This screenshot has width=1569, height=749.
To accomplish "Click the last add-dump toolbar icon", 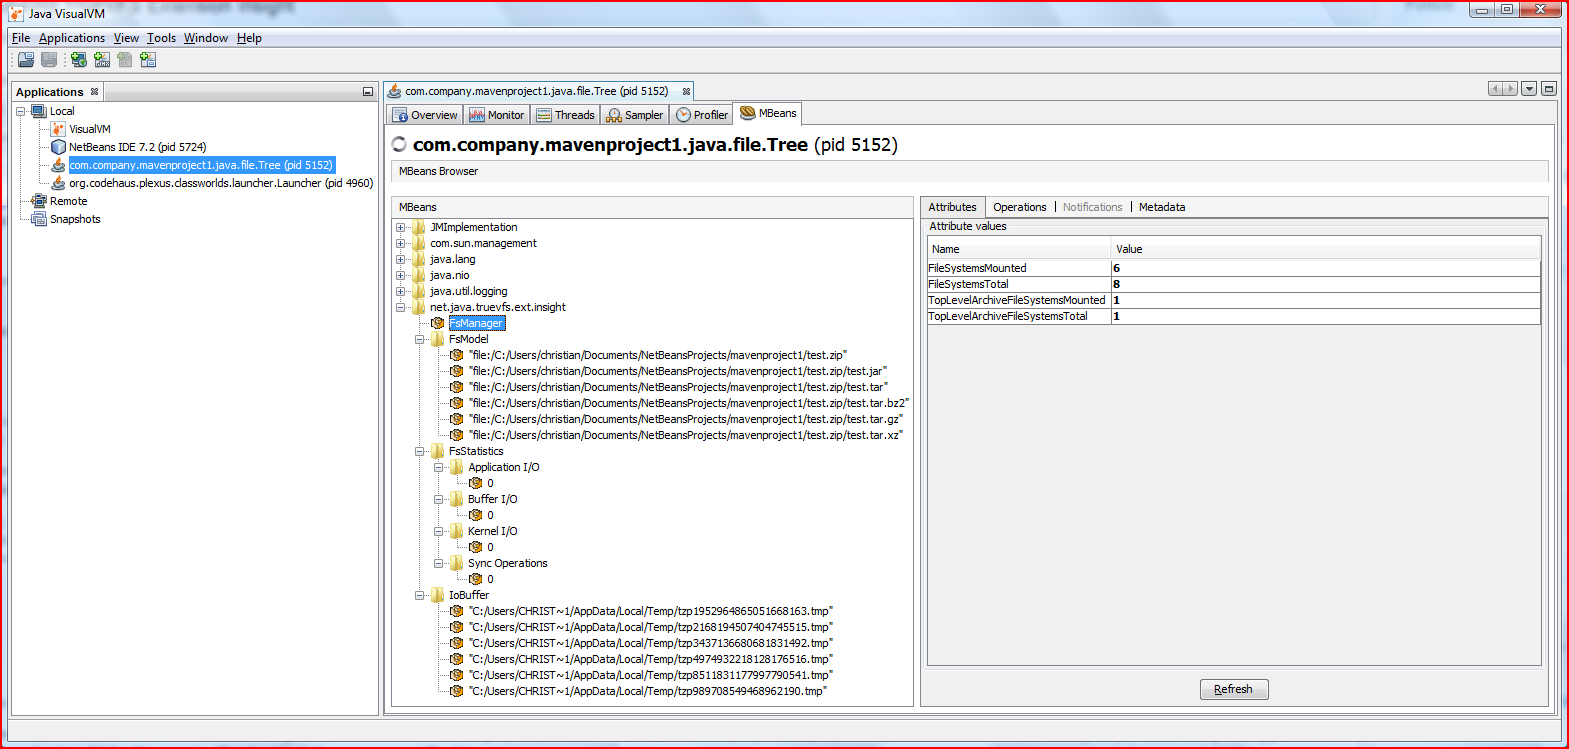I will pos(148,60).
